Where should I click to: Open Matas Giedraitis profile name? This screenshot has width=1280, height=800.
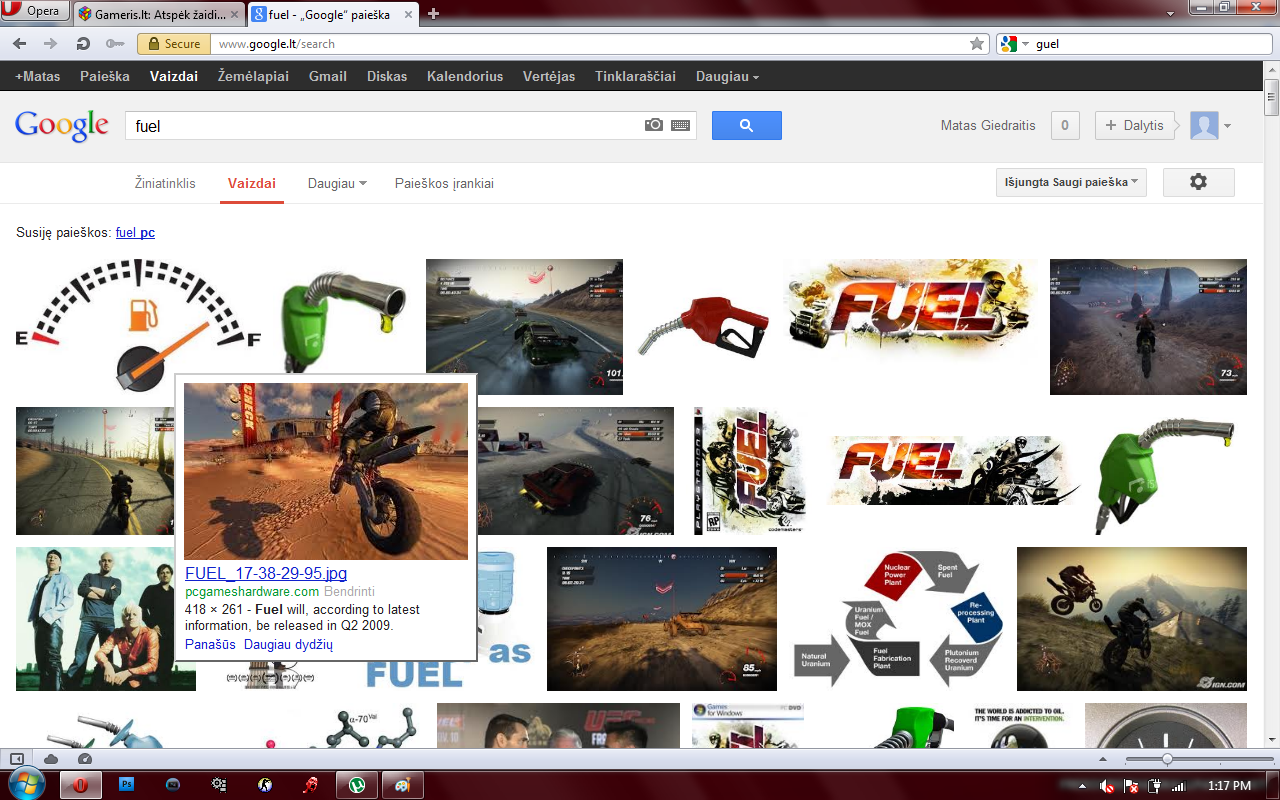coord(988,125)
